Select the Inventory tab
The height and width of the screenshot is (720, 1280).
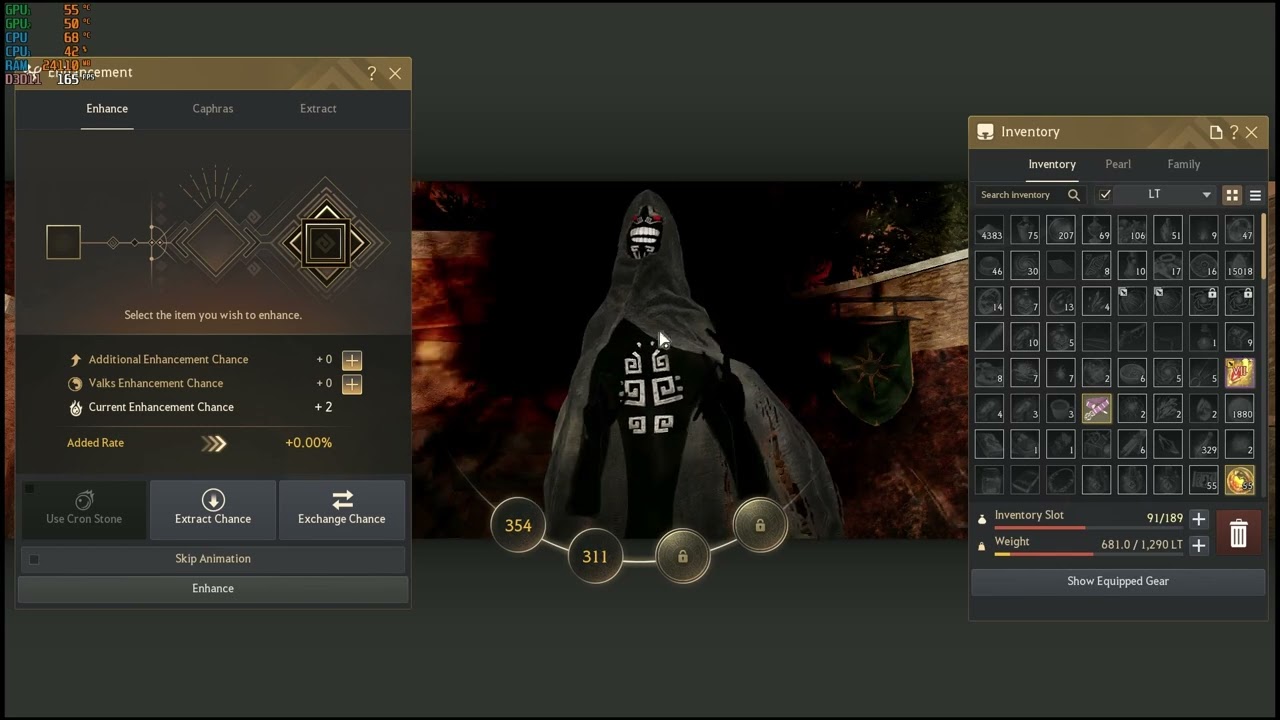[1052, 165]
